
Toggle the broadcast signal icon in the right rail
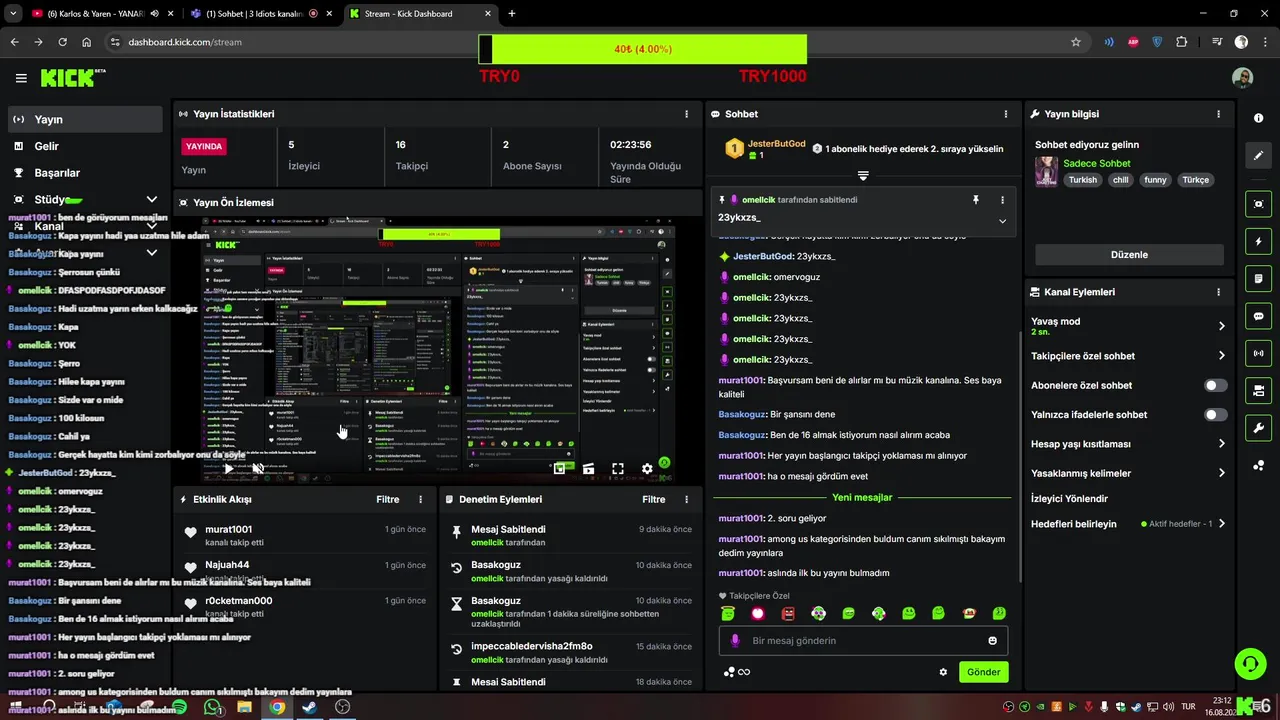pos(1258,353)
